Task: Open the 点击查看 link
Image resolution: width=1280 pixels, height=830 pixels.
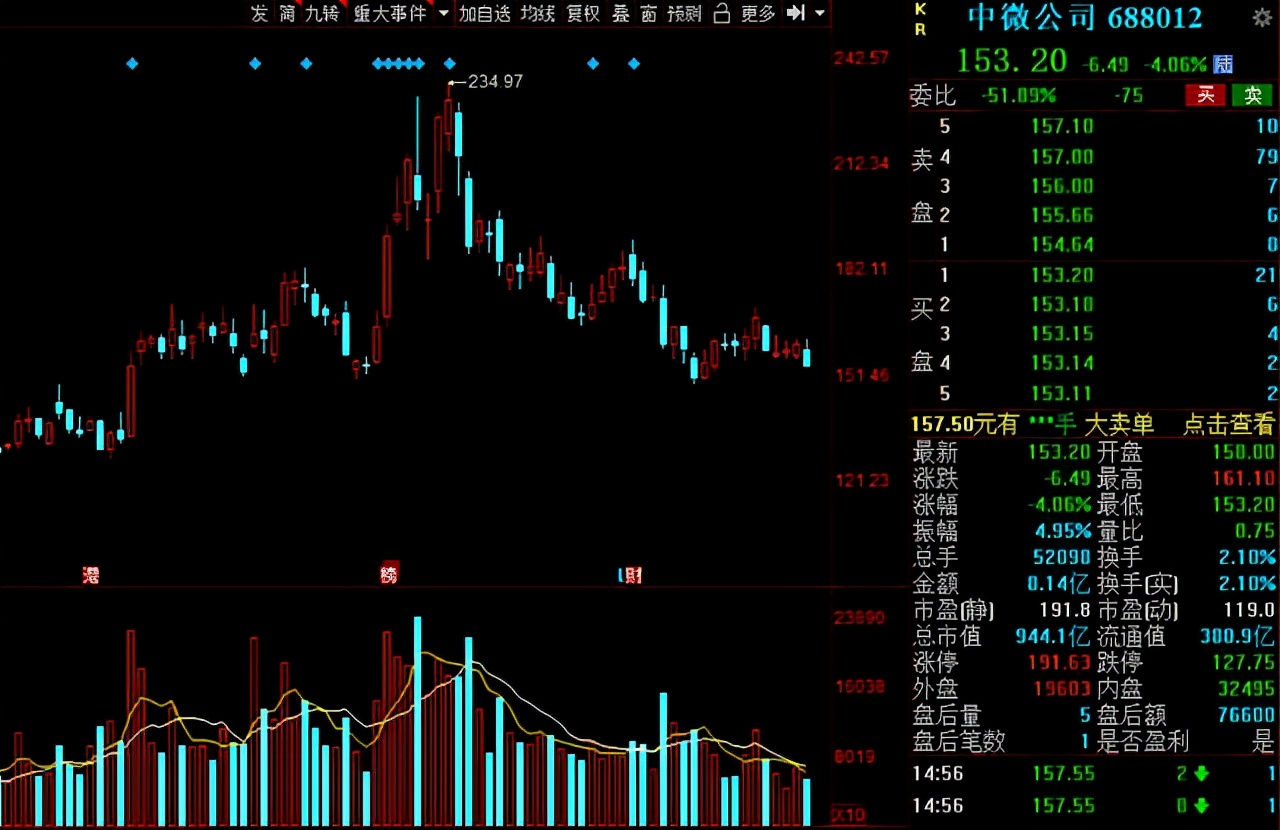Action: pyautogui.click(x=1230, y=424)
